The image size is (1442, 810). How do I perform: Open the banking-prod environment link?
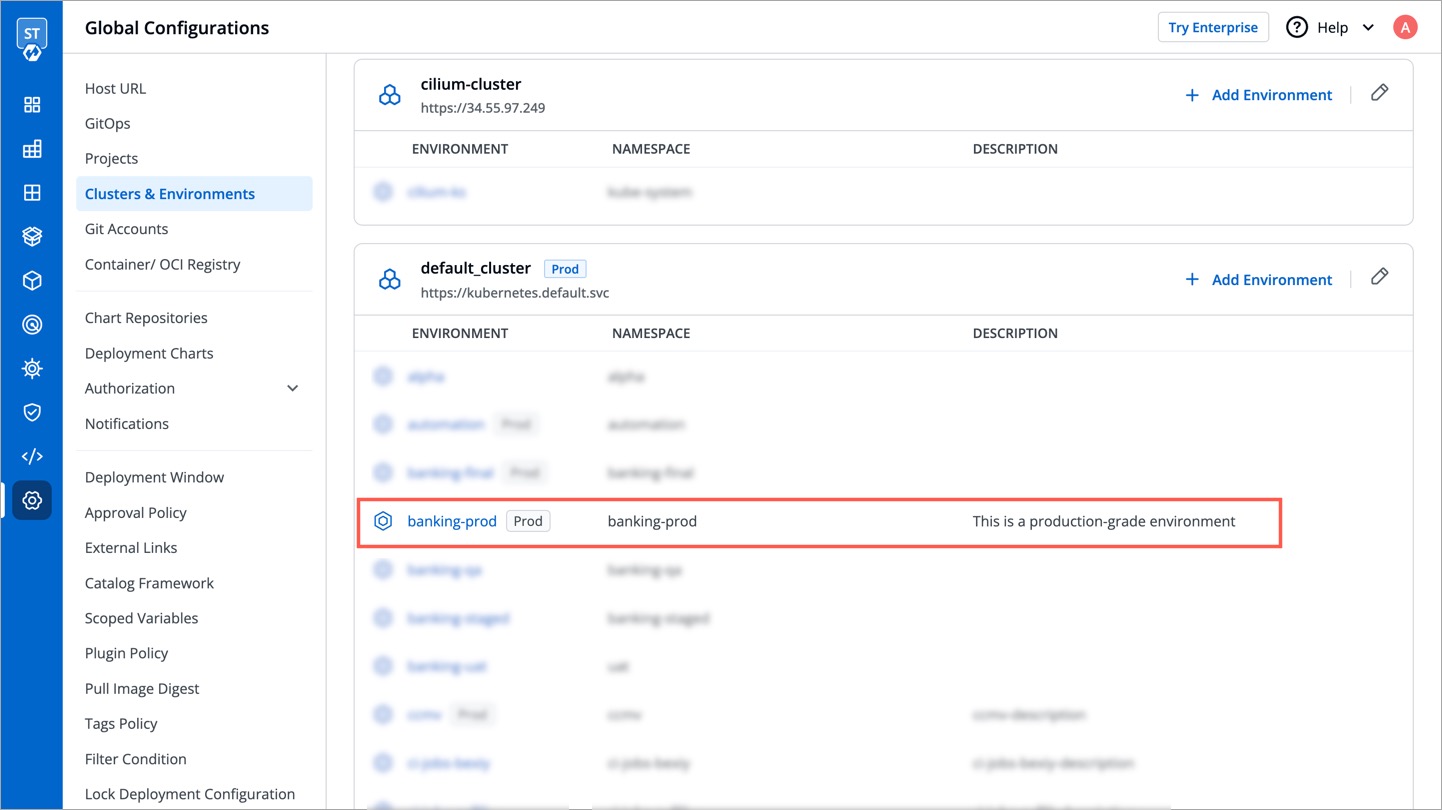[x=452, y=521]
